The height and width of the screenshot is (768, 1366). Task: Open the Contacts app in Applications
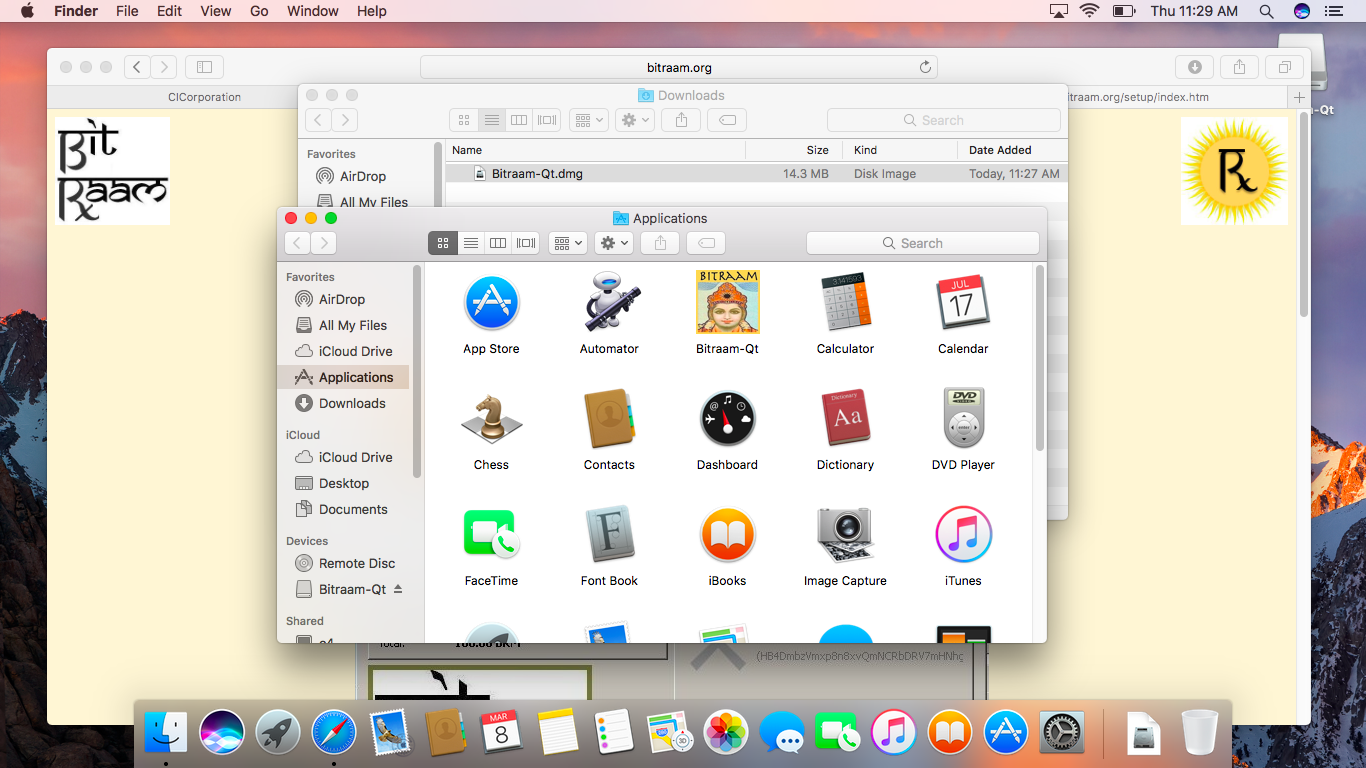[609, 419]
